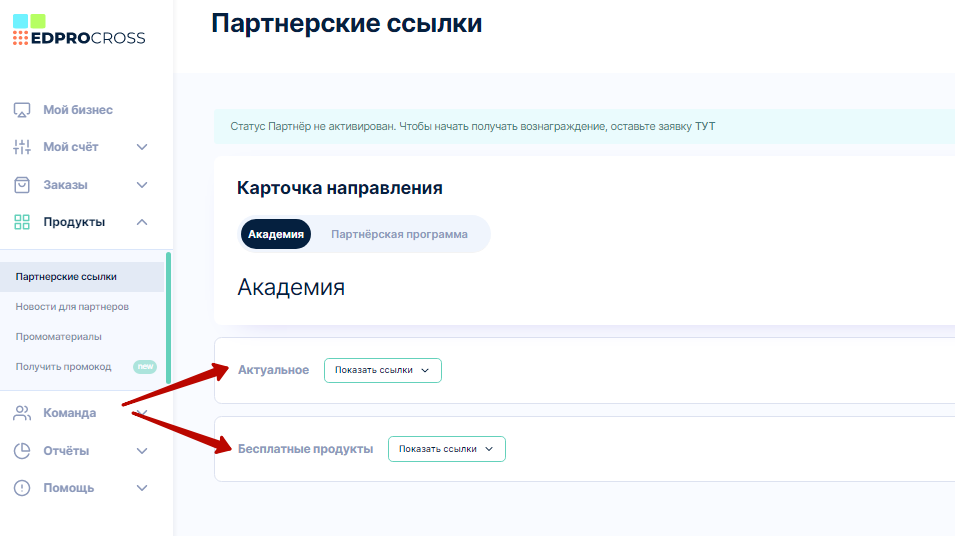Select the Академия tab
This screenshot has height=536, width=955.
(276, 234)
